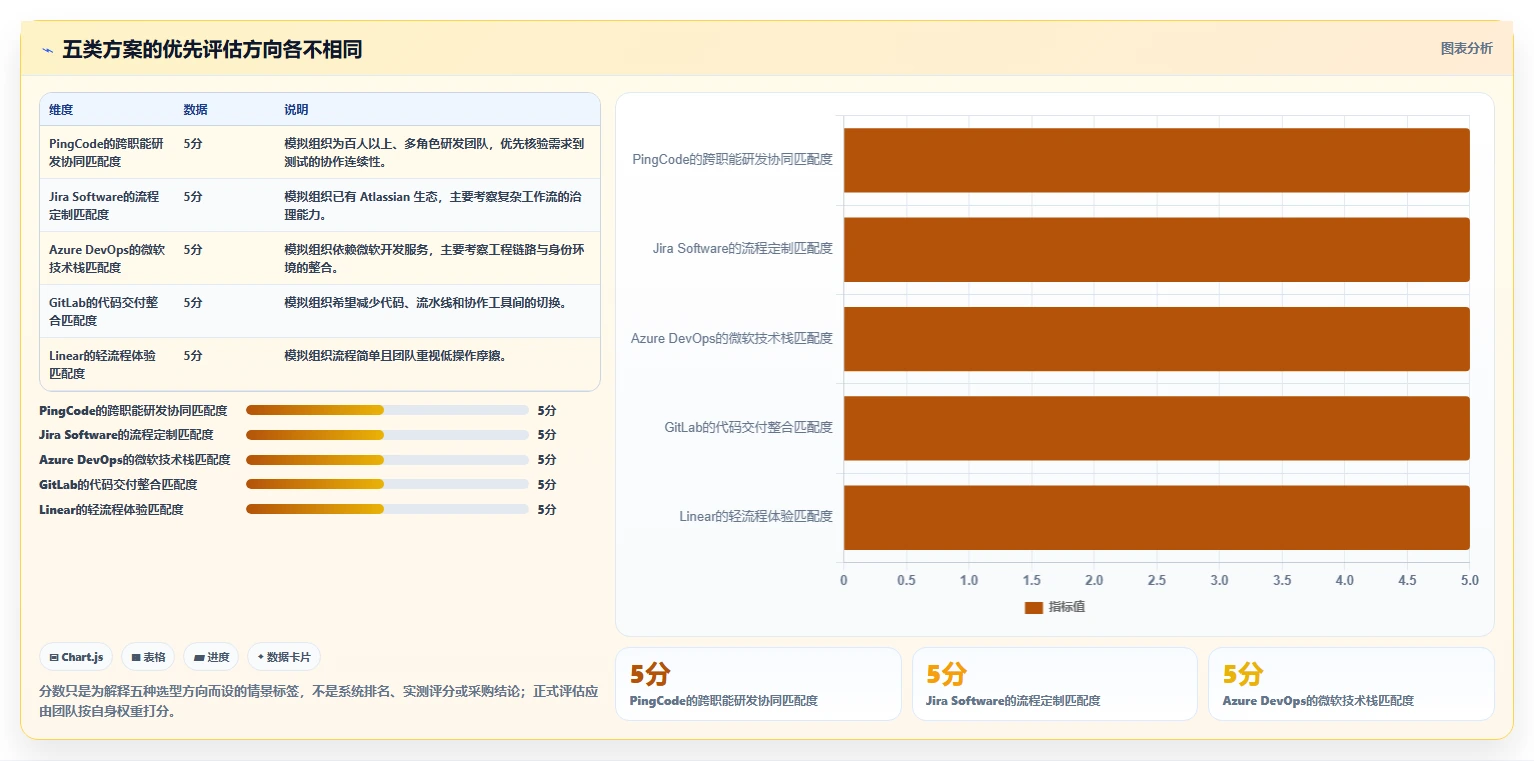This screenshot has width=1534, height=761.
Task: Click the Linear progress bar
Action: pyautogui.click(x=387, y=509)
